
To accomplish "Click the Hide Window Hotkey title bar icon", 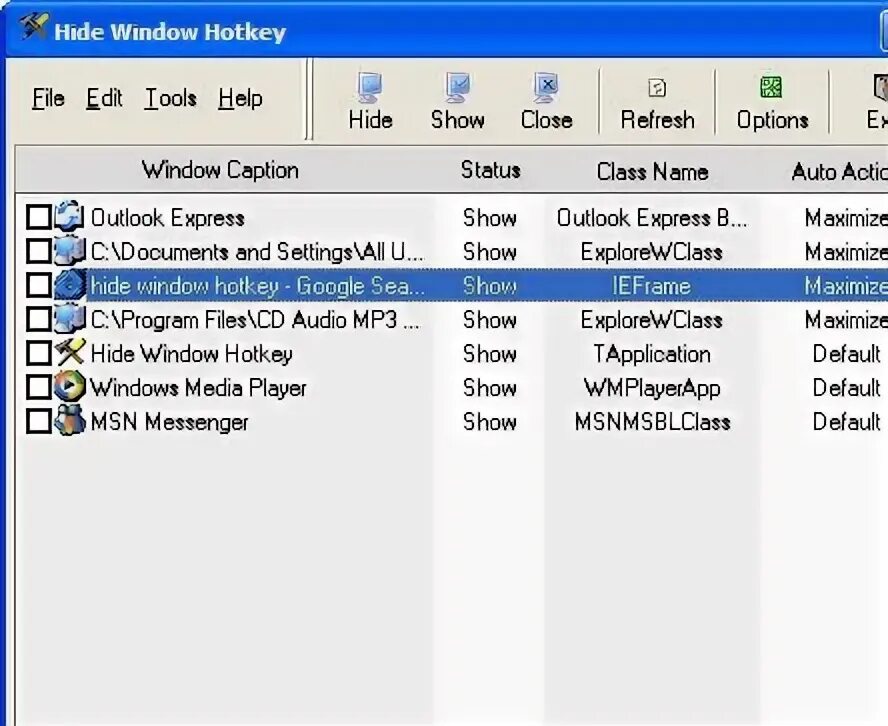I will (x=33, y=26).
